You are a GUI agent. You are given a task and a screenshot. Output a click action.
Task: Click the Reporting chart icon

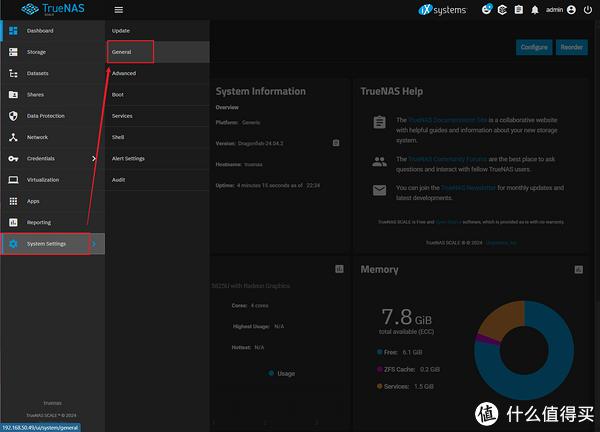coord(13,222)
